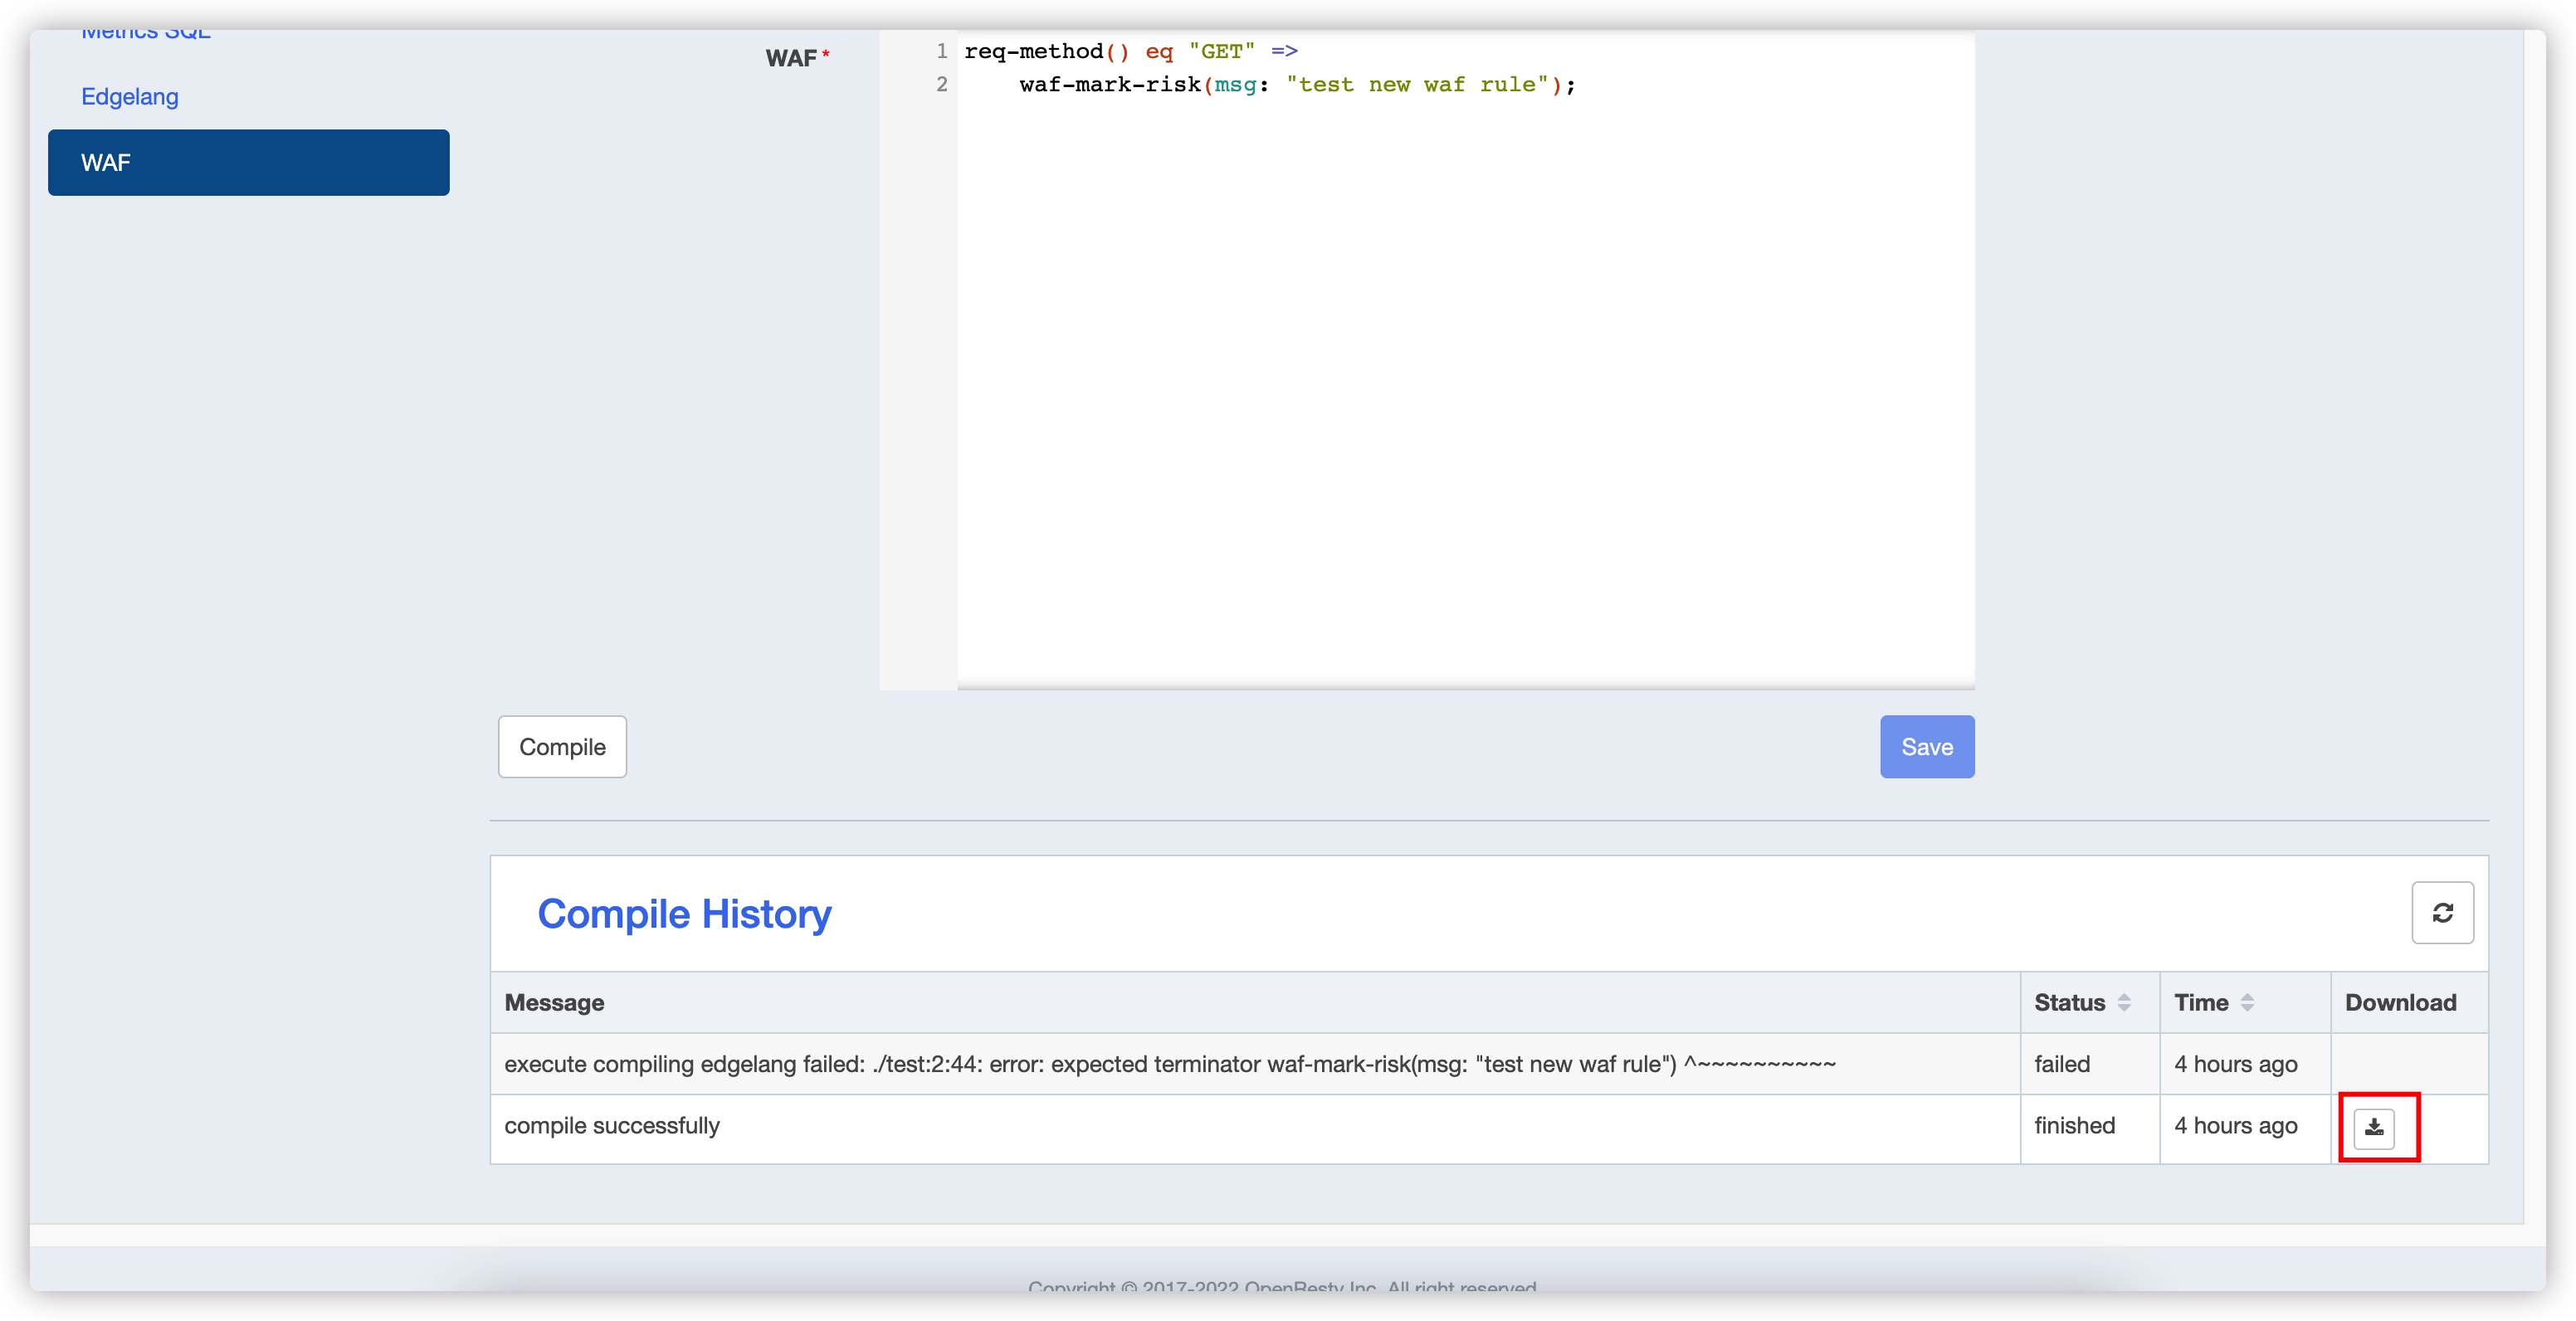Click code line 2 waf-mark-risk

pos(1297,85)
